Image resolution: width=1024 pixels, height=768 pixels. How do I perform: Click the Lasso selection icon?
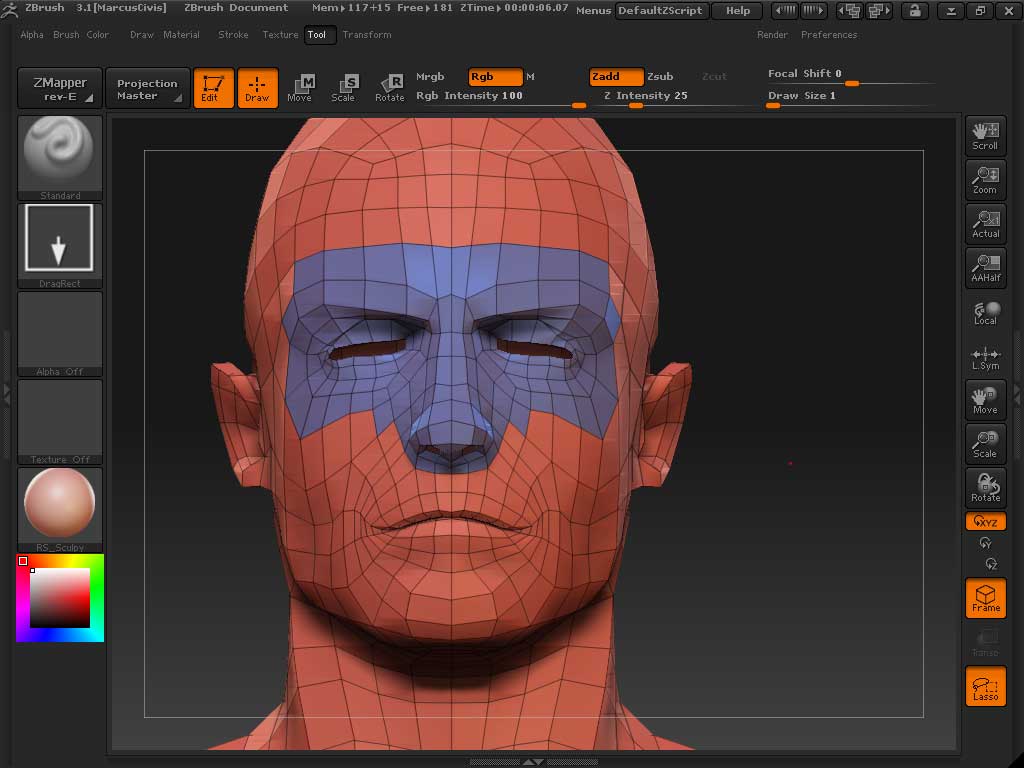tap(985, 686)
